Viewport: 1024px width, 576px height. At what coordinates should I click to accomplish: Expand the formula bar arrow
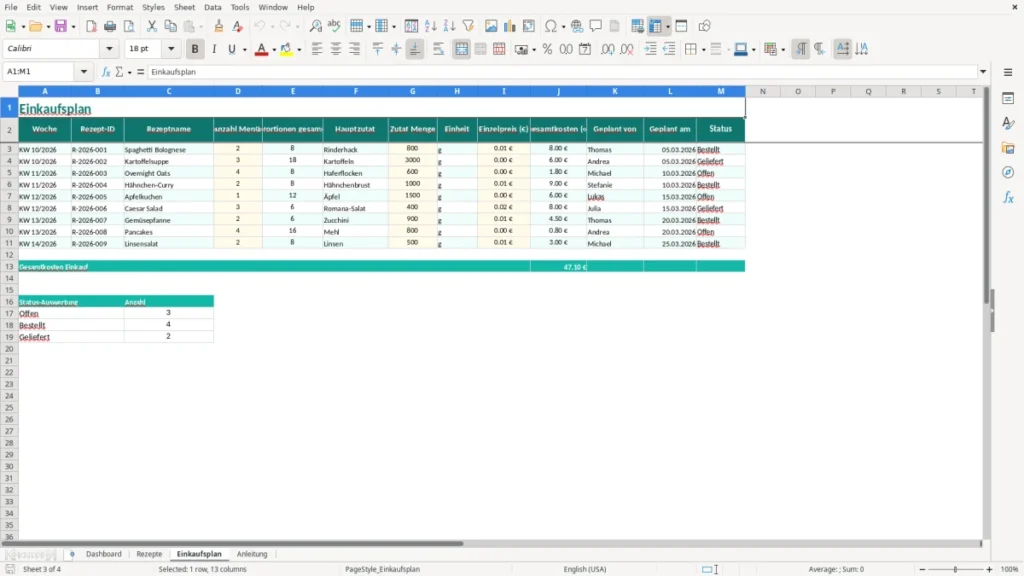click(x=983, y=72)
